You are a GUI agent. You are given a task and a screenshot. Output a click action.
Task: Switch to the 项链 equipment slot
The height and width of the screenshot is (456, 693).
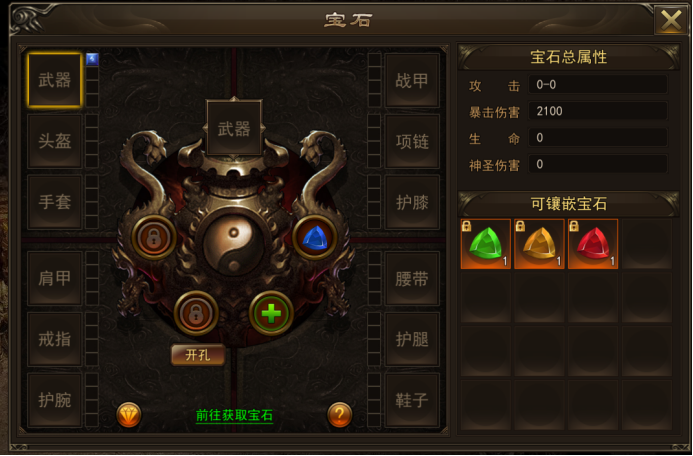[x=412, y=141]
